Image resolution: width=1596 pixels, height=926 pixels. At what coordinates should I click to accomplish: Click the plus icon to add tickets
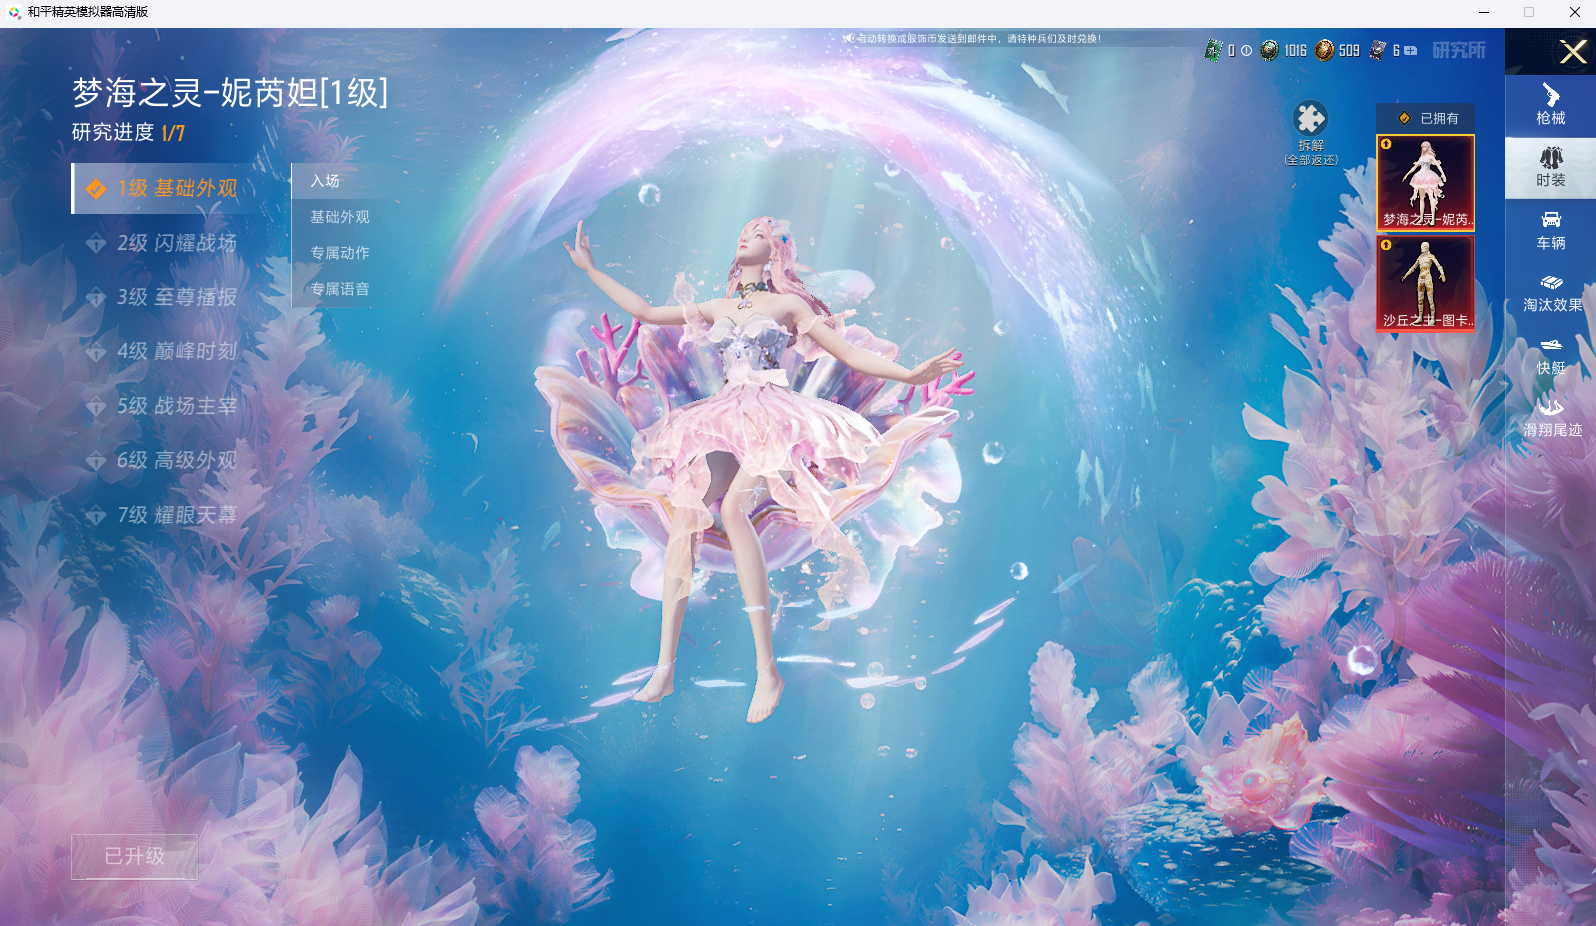(x=1410, y=50)
